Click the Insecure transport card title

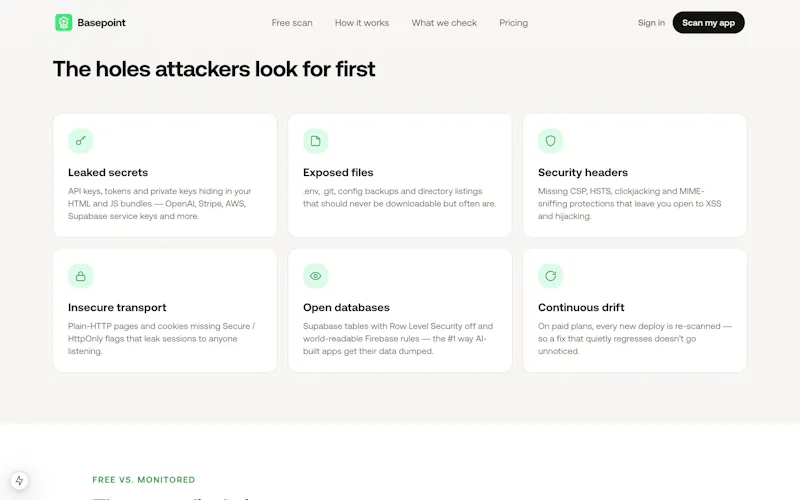coord(117,308)
